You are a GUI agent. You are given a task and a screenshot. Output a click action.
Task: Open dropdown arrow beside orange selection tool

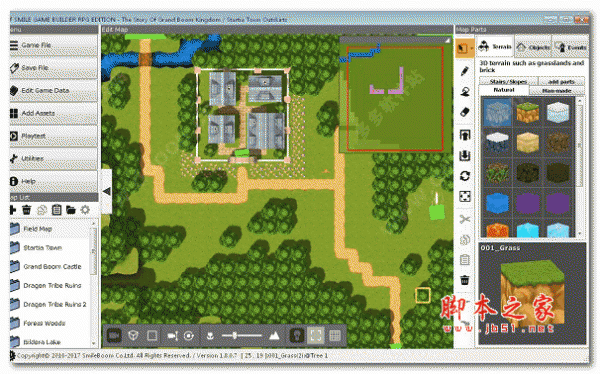(x=472, y=49)
